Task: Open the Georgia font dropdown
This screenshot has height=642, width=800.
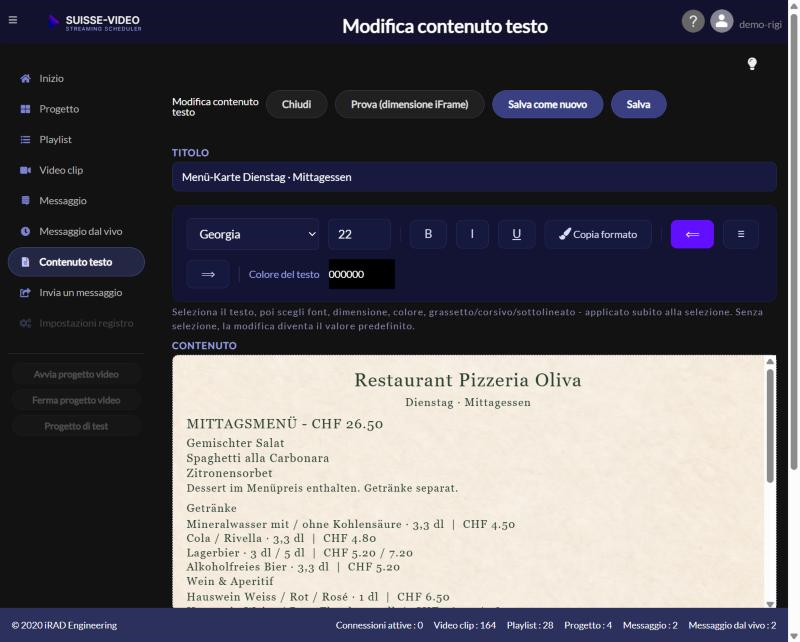Action: coord(253,234)
